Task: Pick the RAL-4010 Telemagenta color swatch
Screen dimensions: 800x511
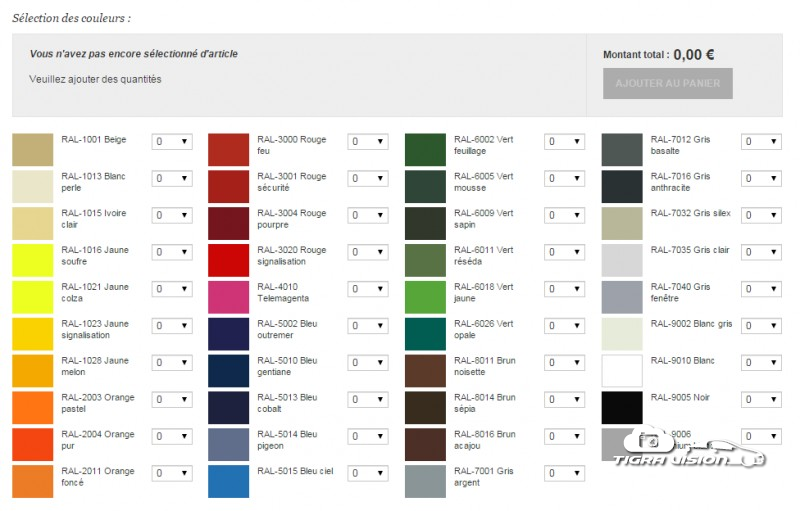Action: pos(228,297)
